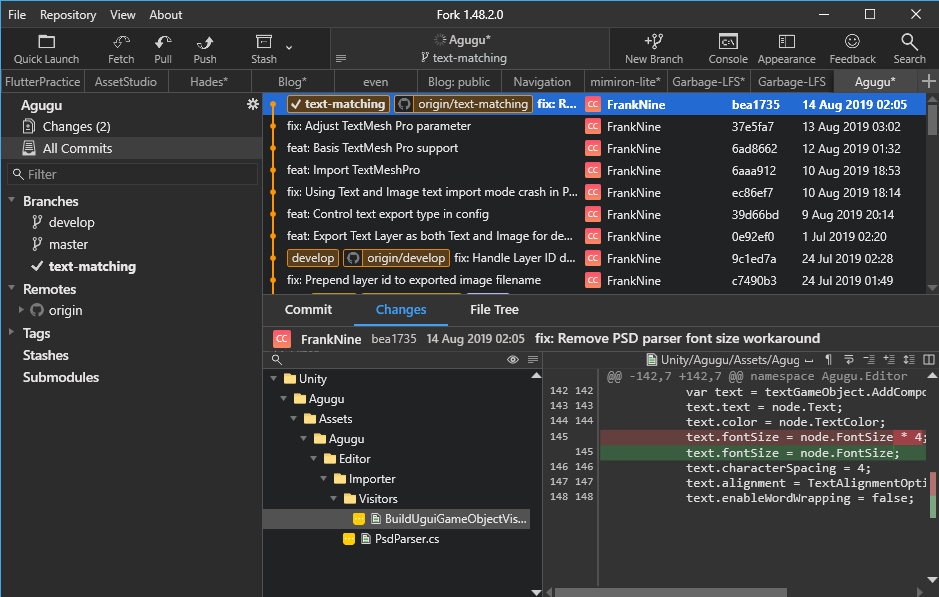The image size is (939, 597).
Task: Select the develop branch in the sidebar
Action: (71, 222)
